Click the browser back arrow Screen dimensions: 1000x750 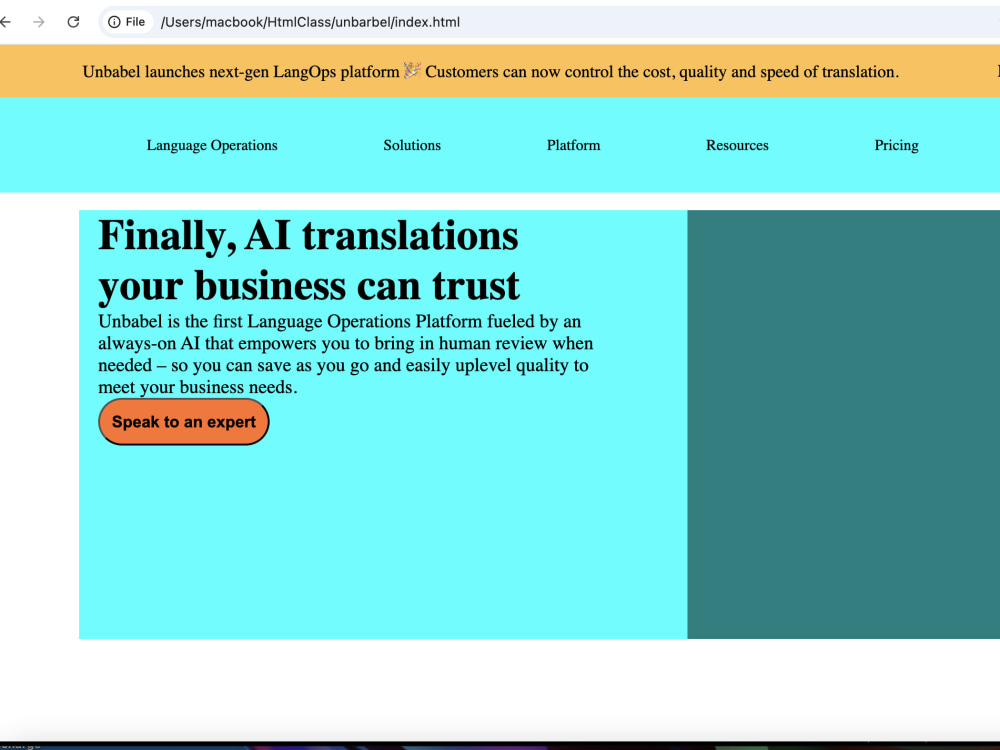(6, 22)
